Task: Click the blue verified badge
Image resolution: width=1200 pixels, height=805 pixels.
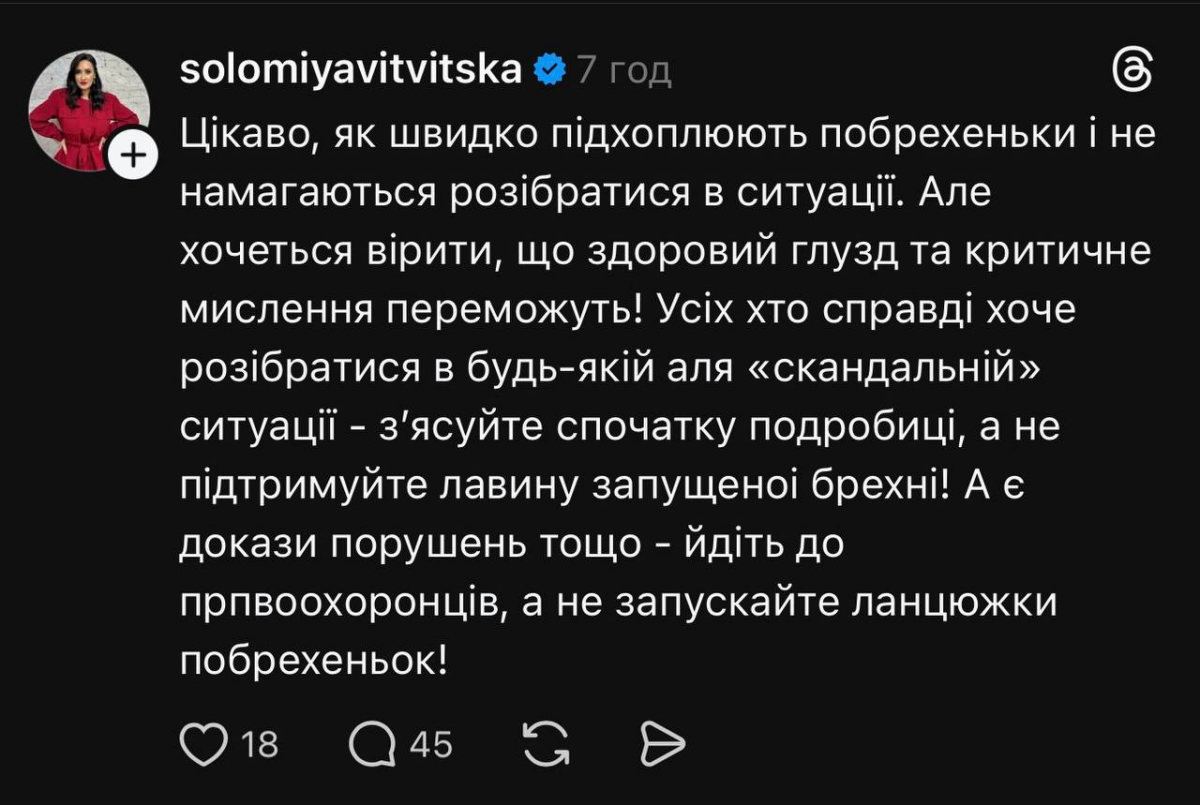Action: coord(549,71)
